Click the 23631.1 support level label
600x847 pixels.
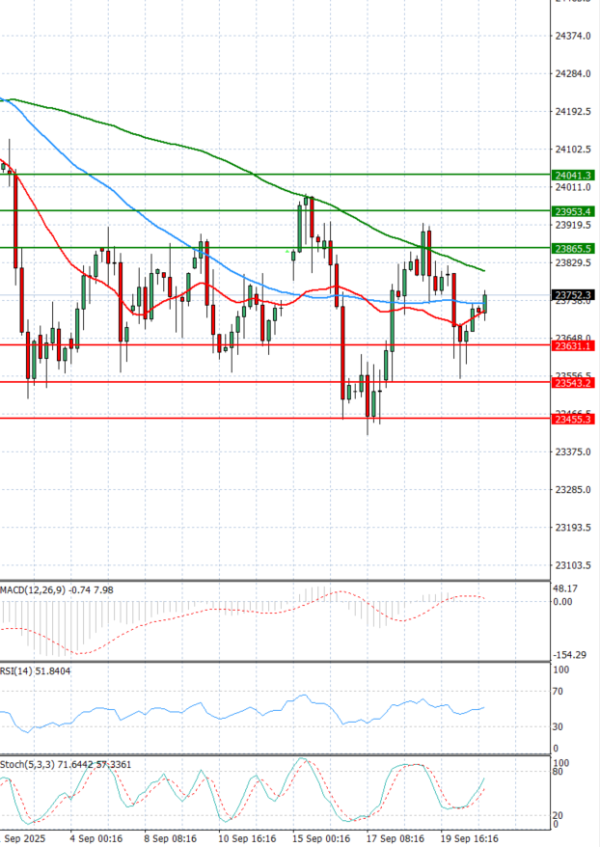tap(573, 346)
